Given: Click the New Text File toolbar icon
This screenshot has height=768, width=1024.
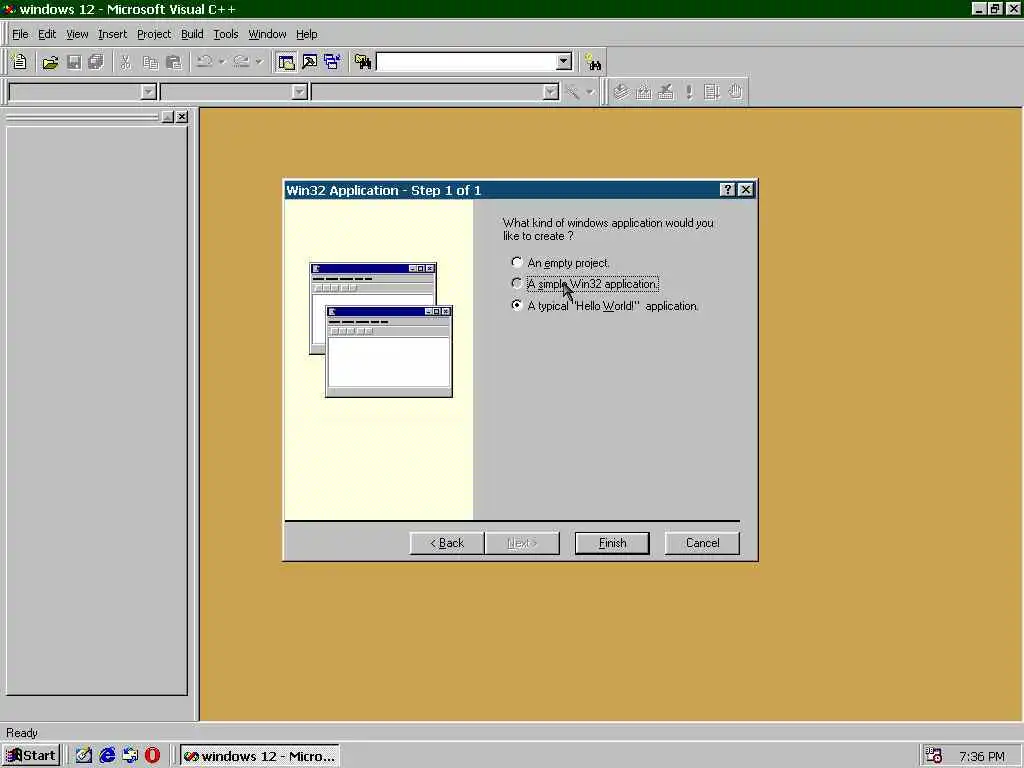Looking at the screenshot, I should tap(19, 62).
